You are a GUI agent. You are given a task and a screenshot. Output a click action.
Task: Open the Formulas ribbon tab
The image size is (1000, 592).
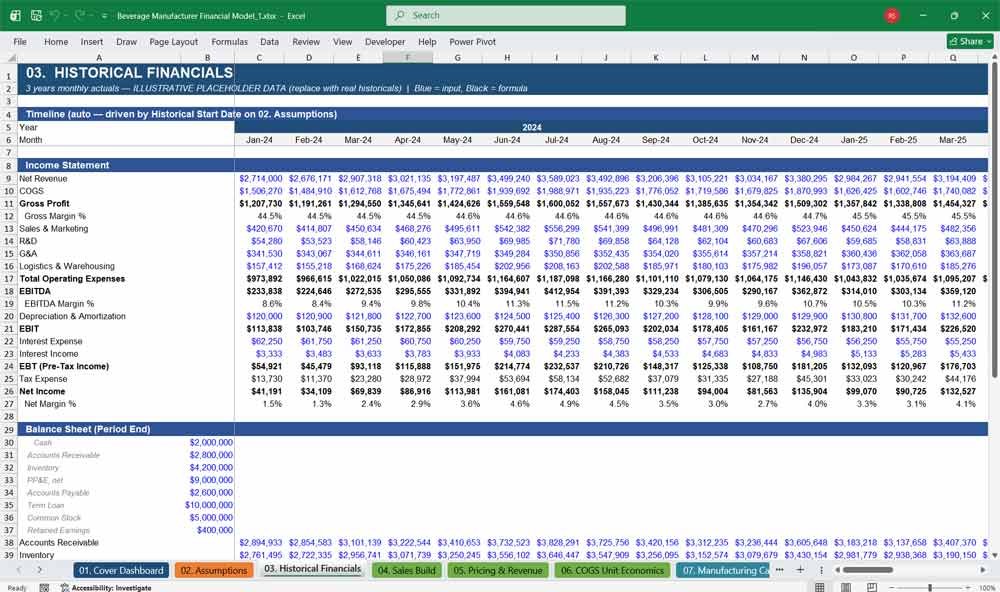[229, 41]
